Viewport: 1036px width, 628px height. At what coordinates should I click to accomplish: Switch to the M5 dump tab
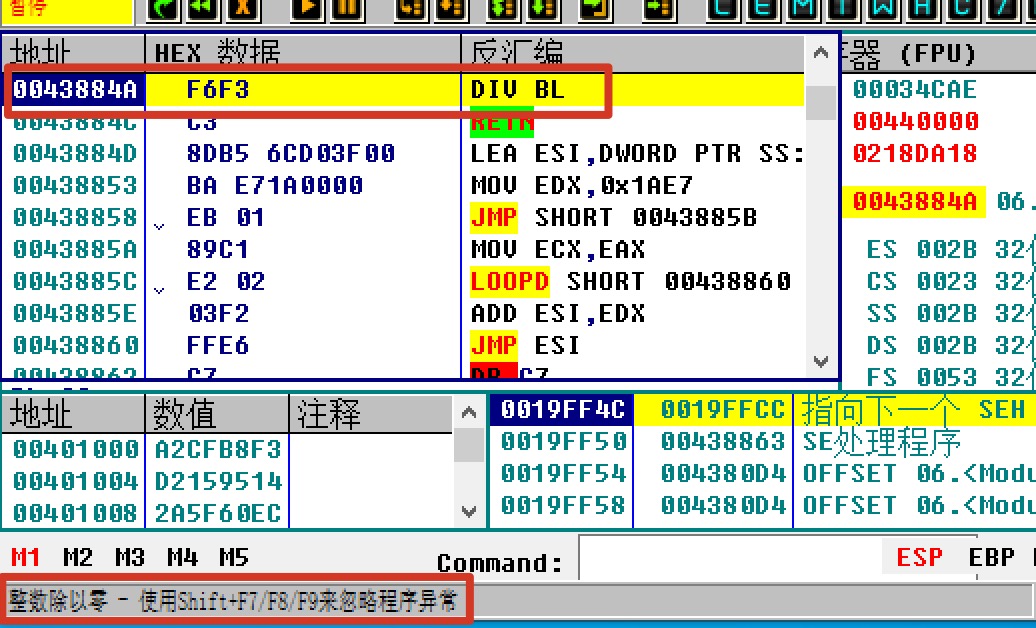click(x=235, y=557)
